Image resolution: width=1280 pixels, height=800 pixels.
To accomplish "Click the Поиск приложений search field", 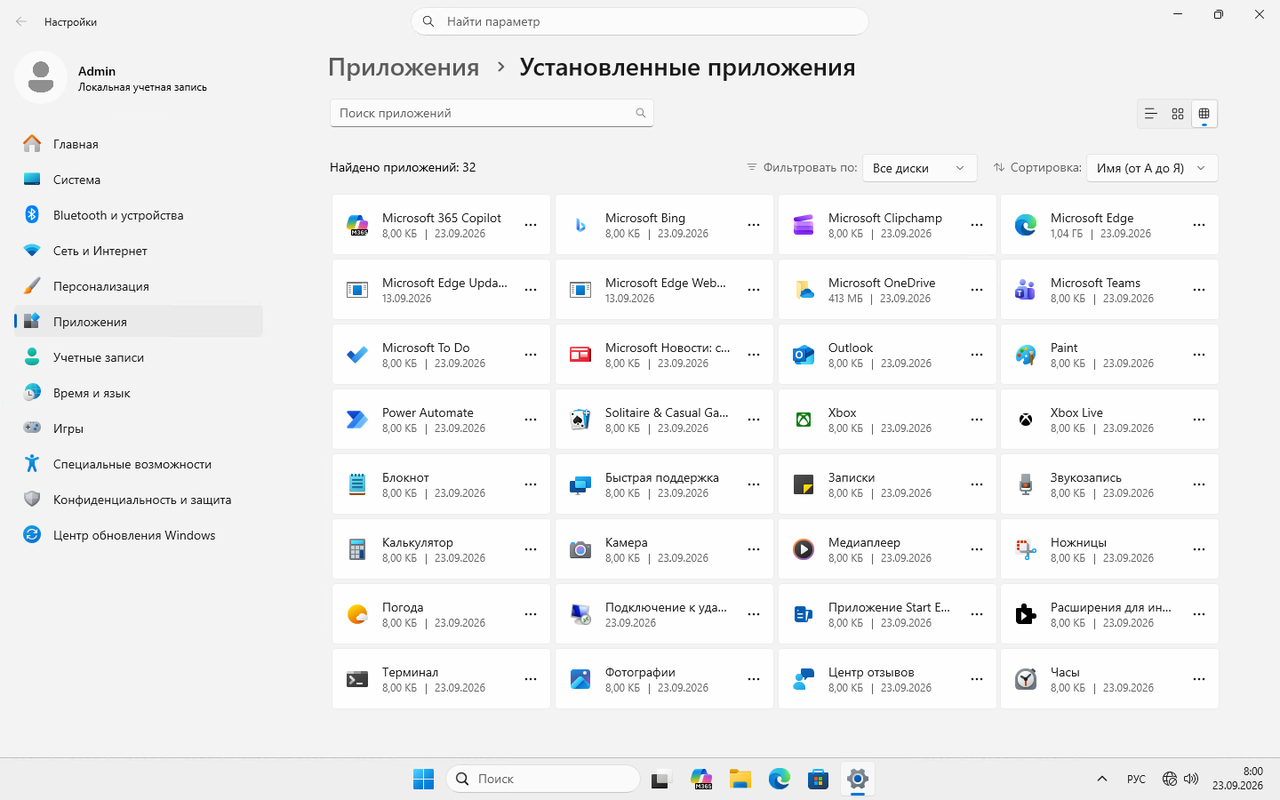I will click(x=492, y=113).
